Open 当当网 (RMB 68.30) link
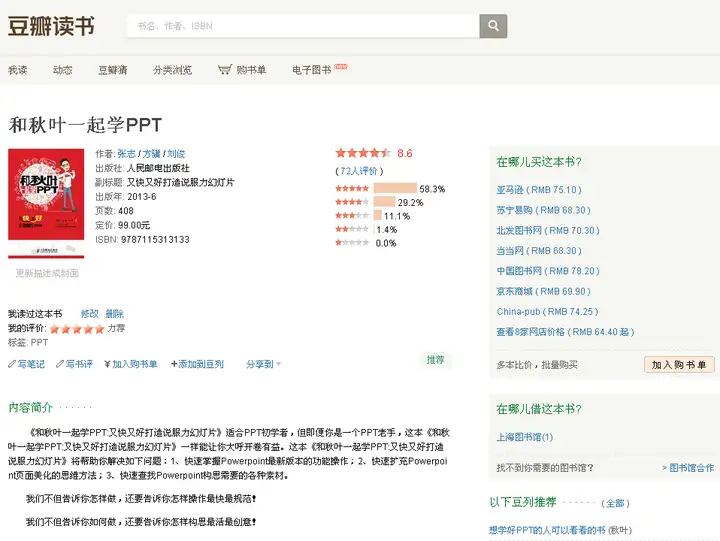Viewport: 720px width, 541px height. 539,250
